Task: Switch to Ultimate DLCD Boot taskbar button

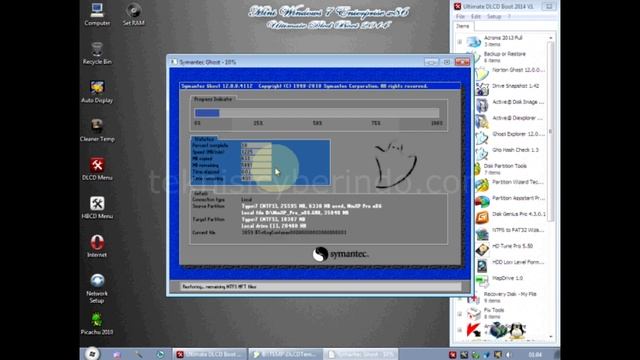Action: click(210, 354)
